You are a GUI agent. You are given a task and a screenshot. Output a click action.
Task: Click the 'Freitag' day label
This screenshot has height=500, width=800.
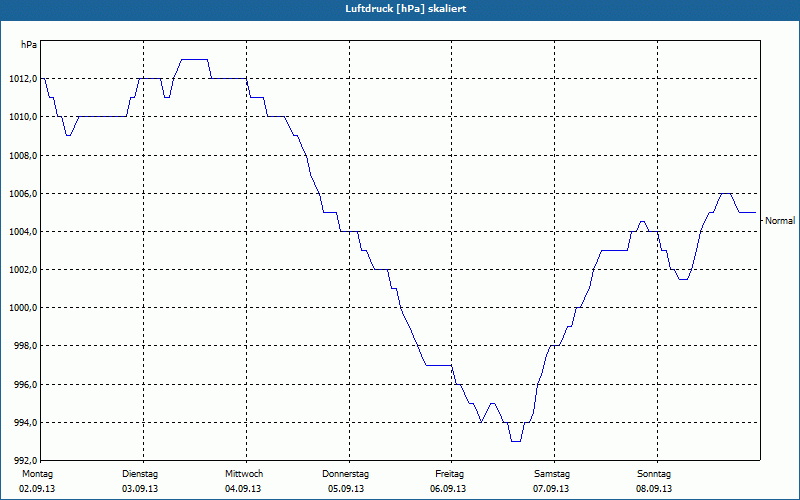click(x=449, y=474)
